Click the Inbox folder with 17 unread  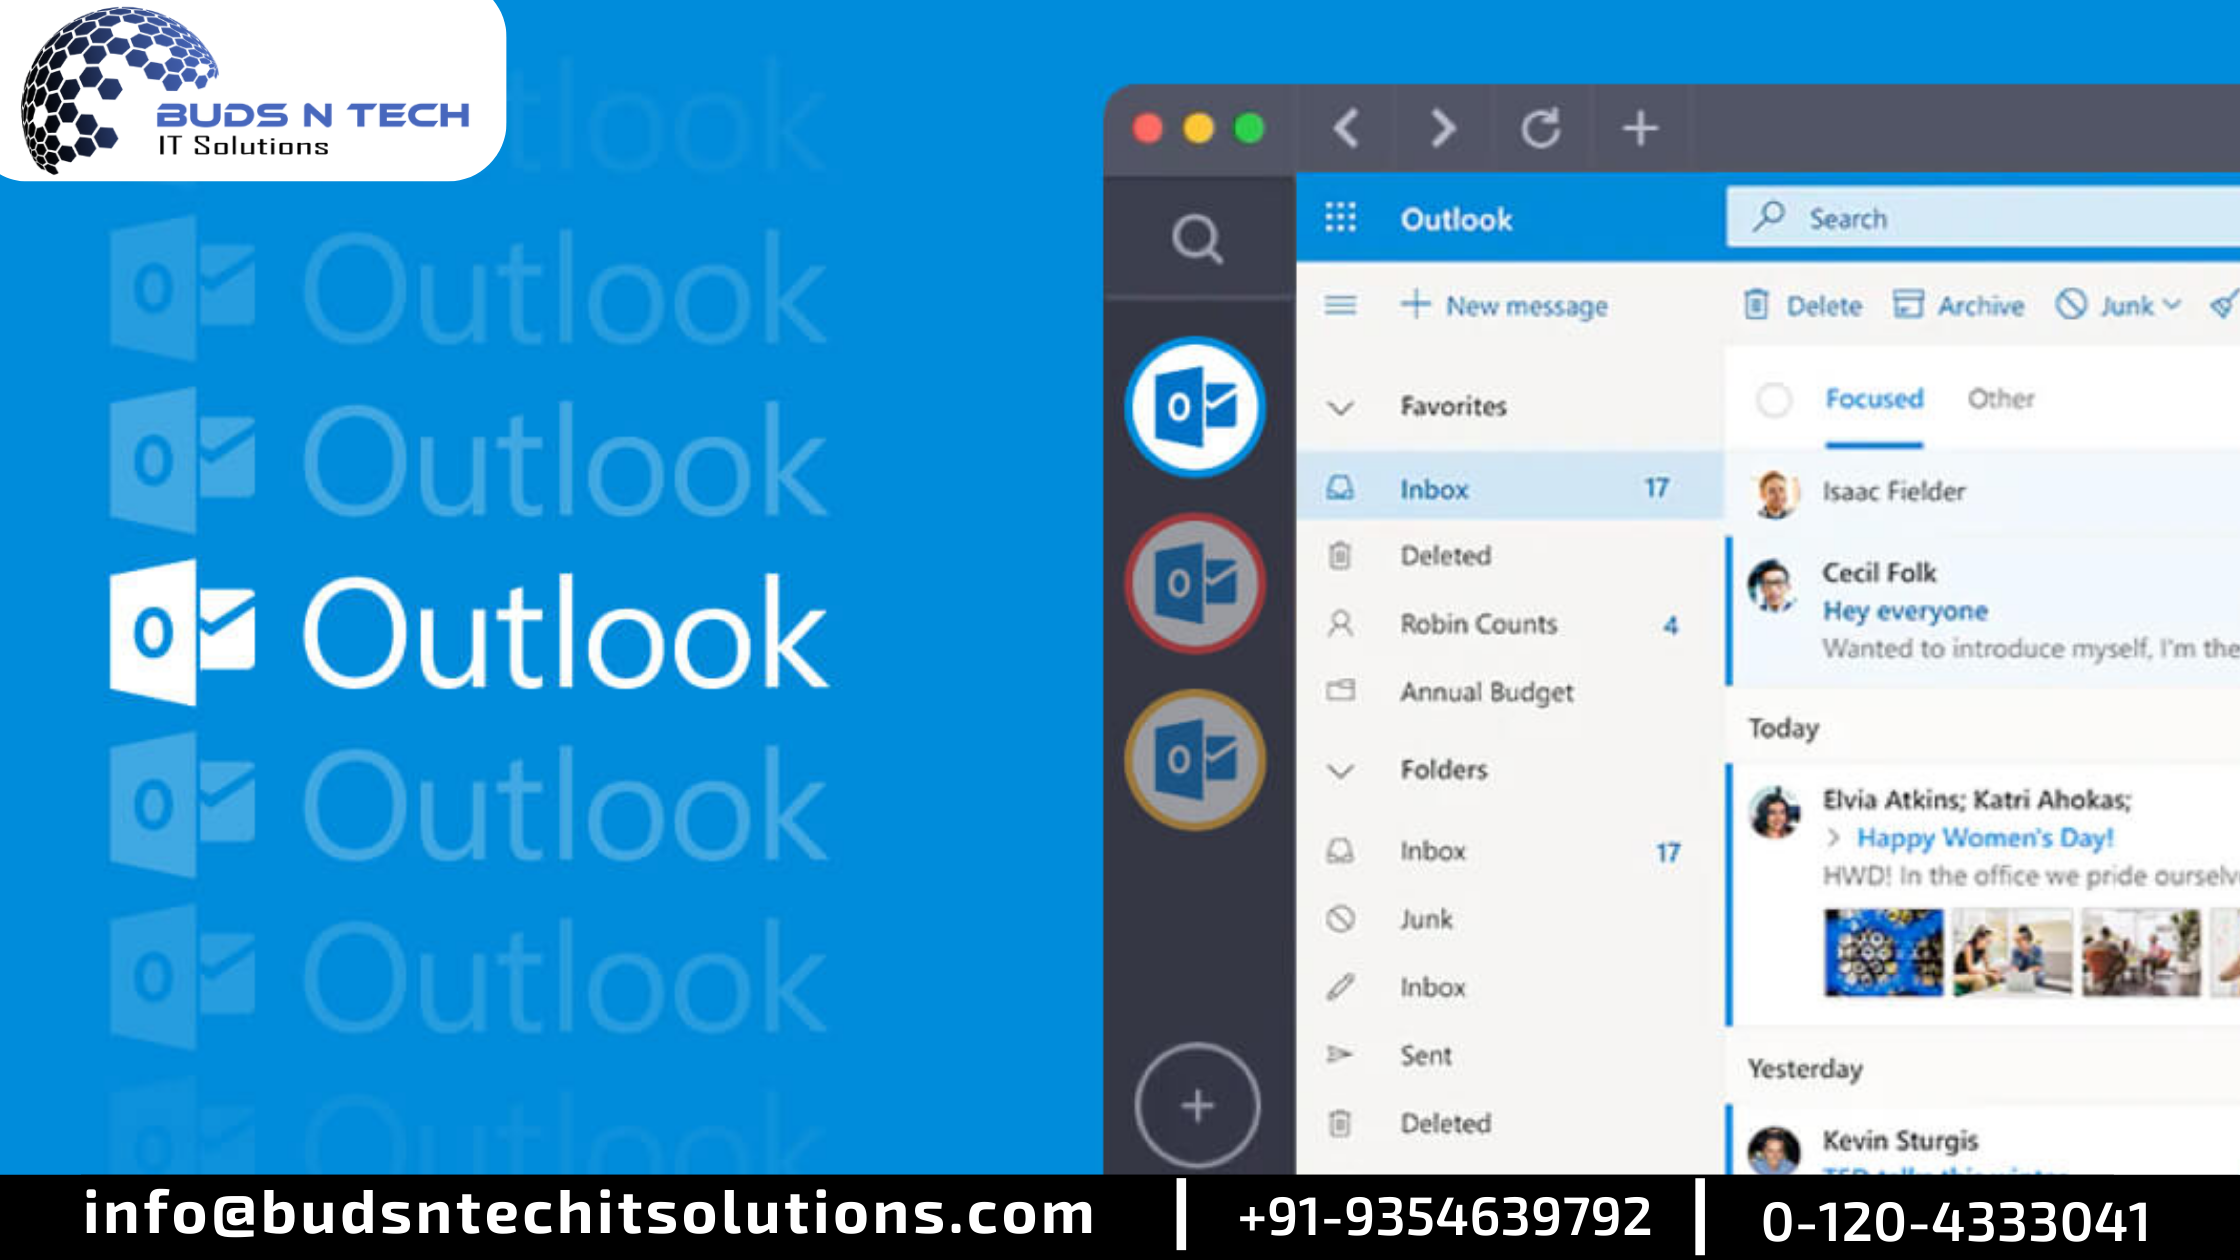(1500, 488)
